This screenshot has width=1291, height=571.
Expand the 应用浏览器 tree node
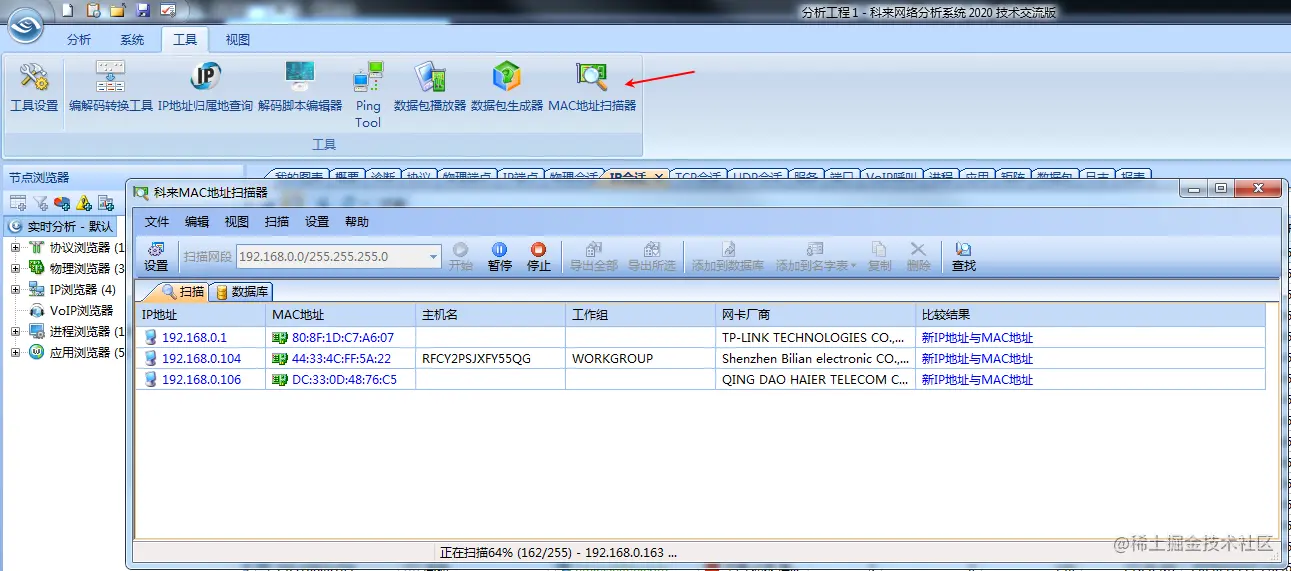coord(15,352)
